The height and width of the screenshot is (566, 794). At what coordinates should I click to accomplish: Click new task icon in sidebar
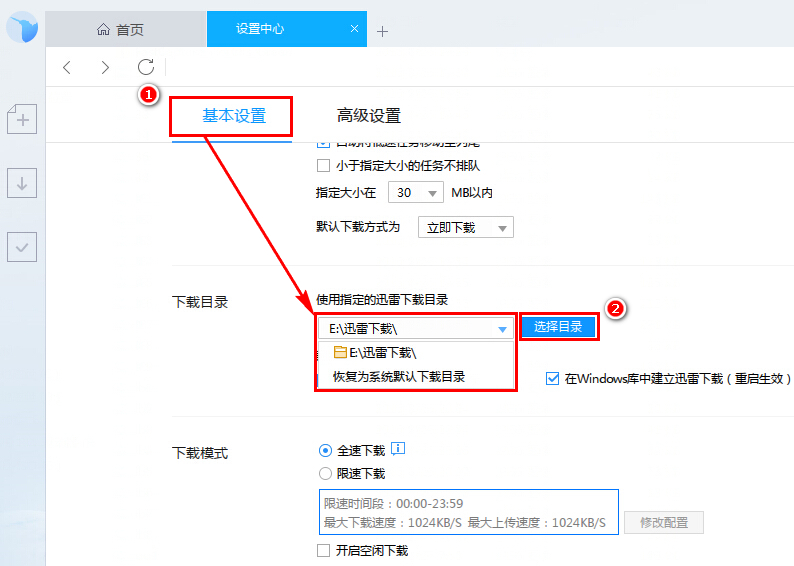click(22, 119)
